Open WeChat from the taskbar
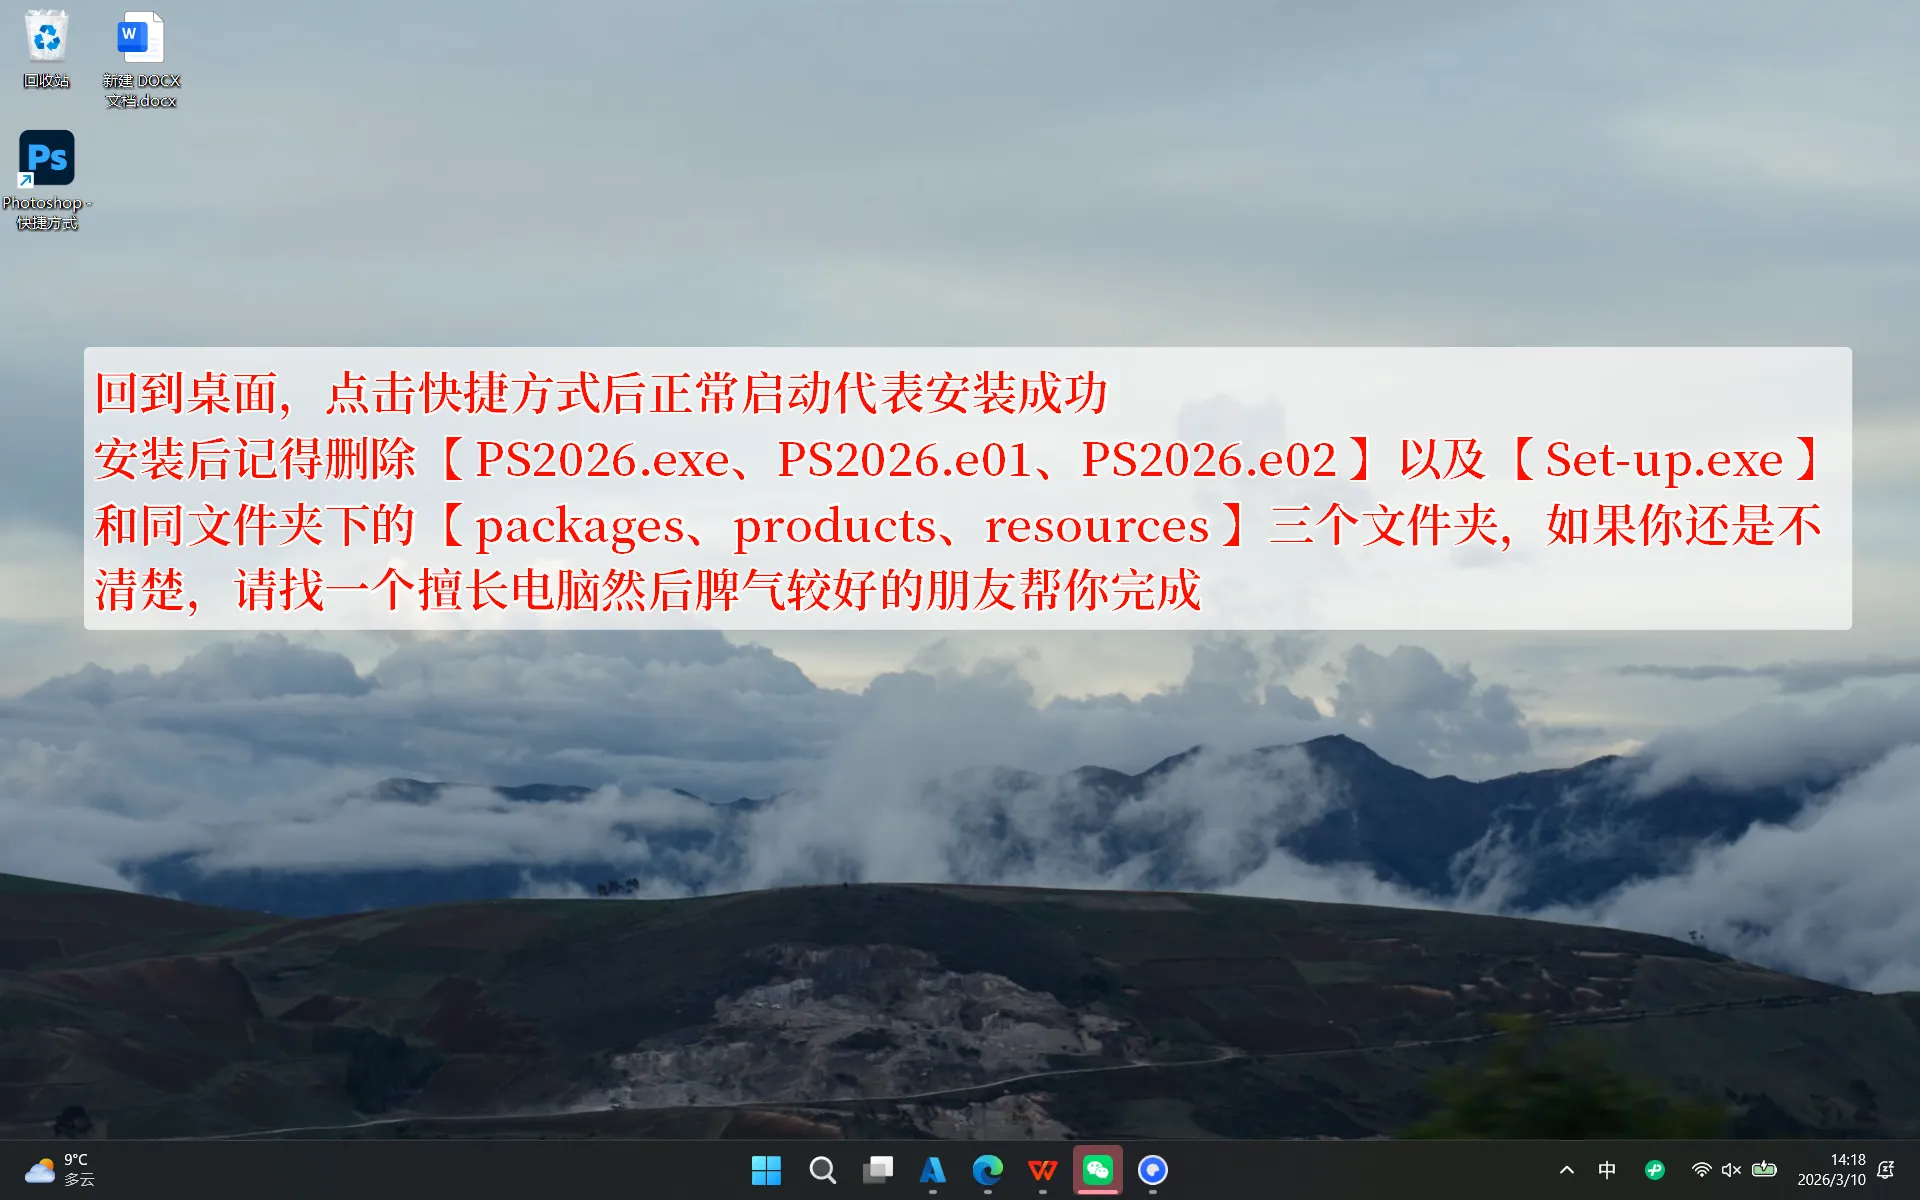Viewport: 1920px width, 1200px height. [1097, 1170]
